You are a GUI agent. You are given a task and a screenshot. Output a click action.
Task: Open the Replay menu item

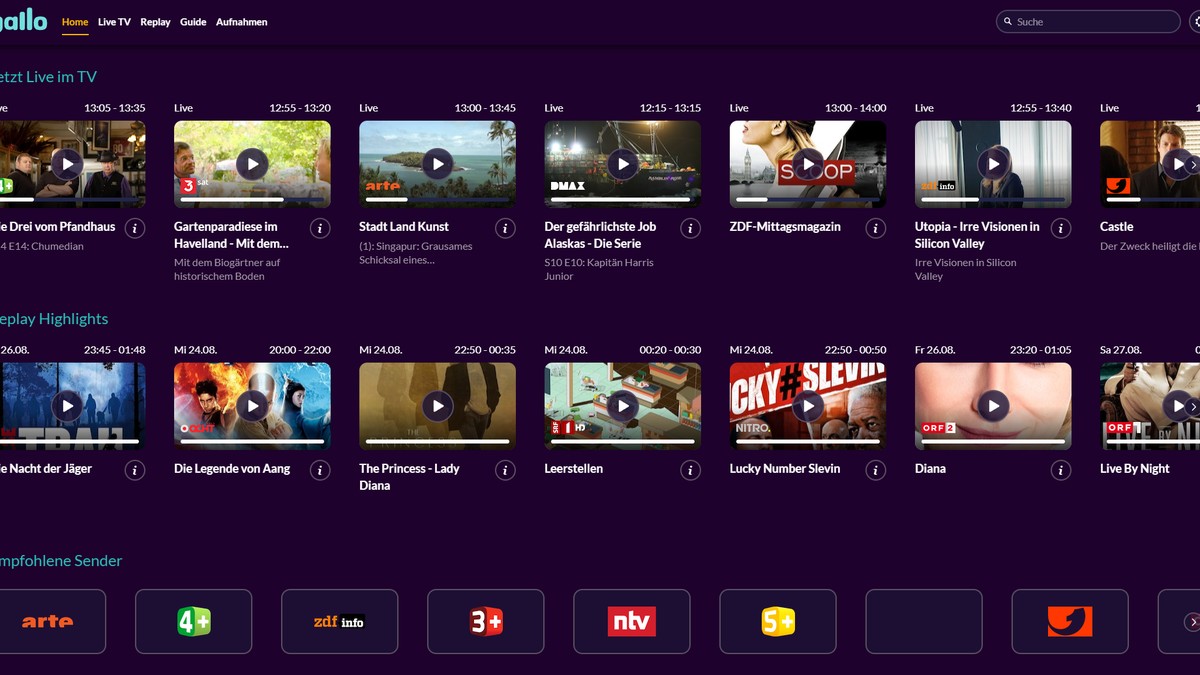pyautogui.click(x=155, y=22)
